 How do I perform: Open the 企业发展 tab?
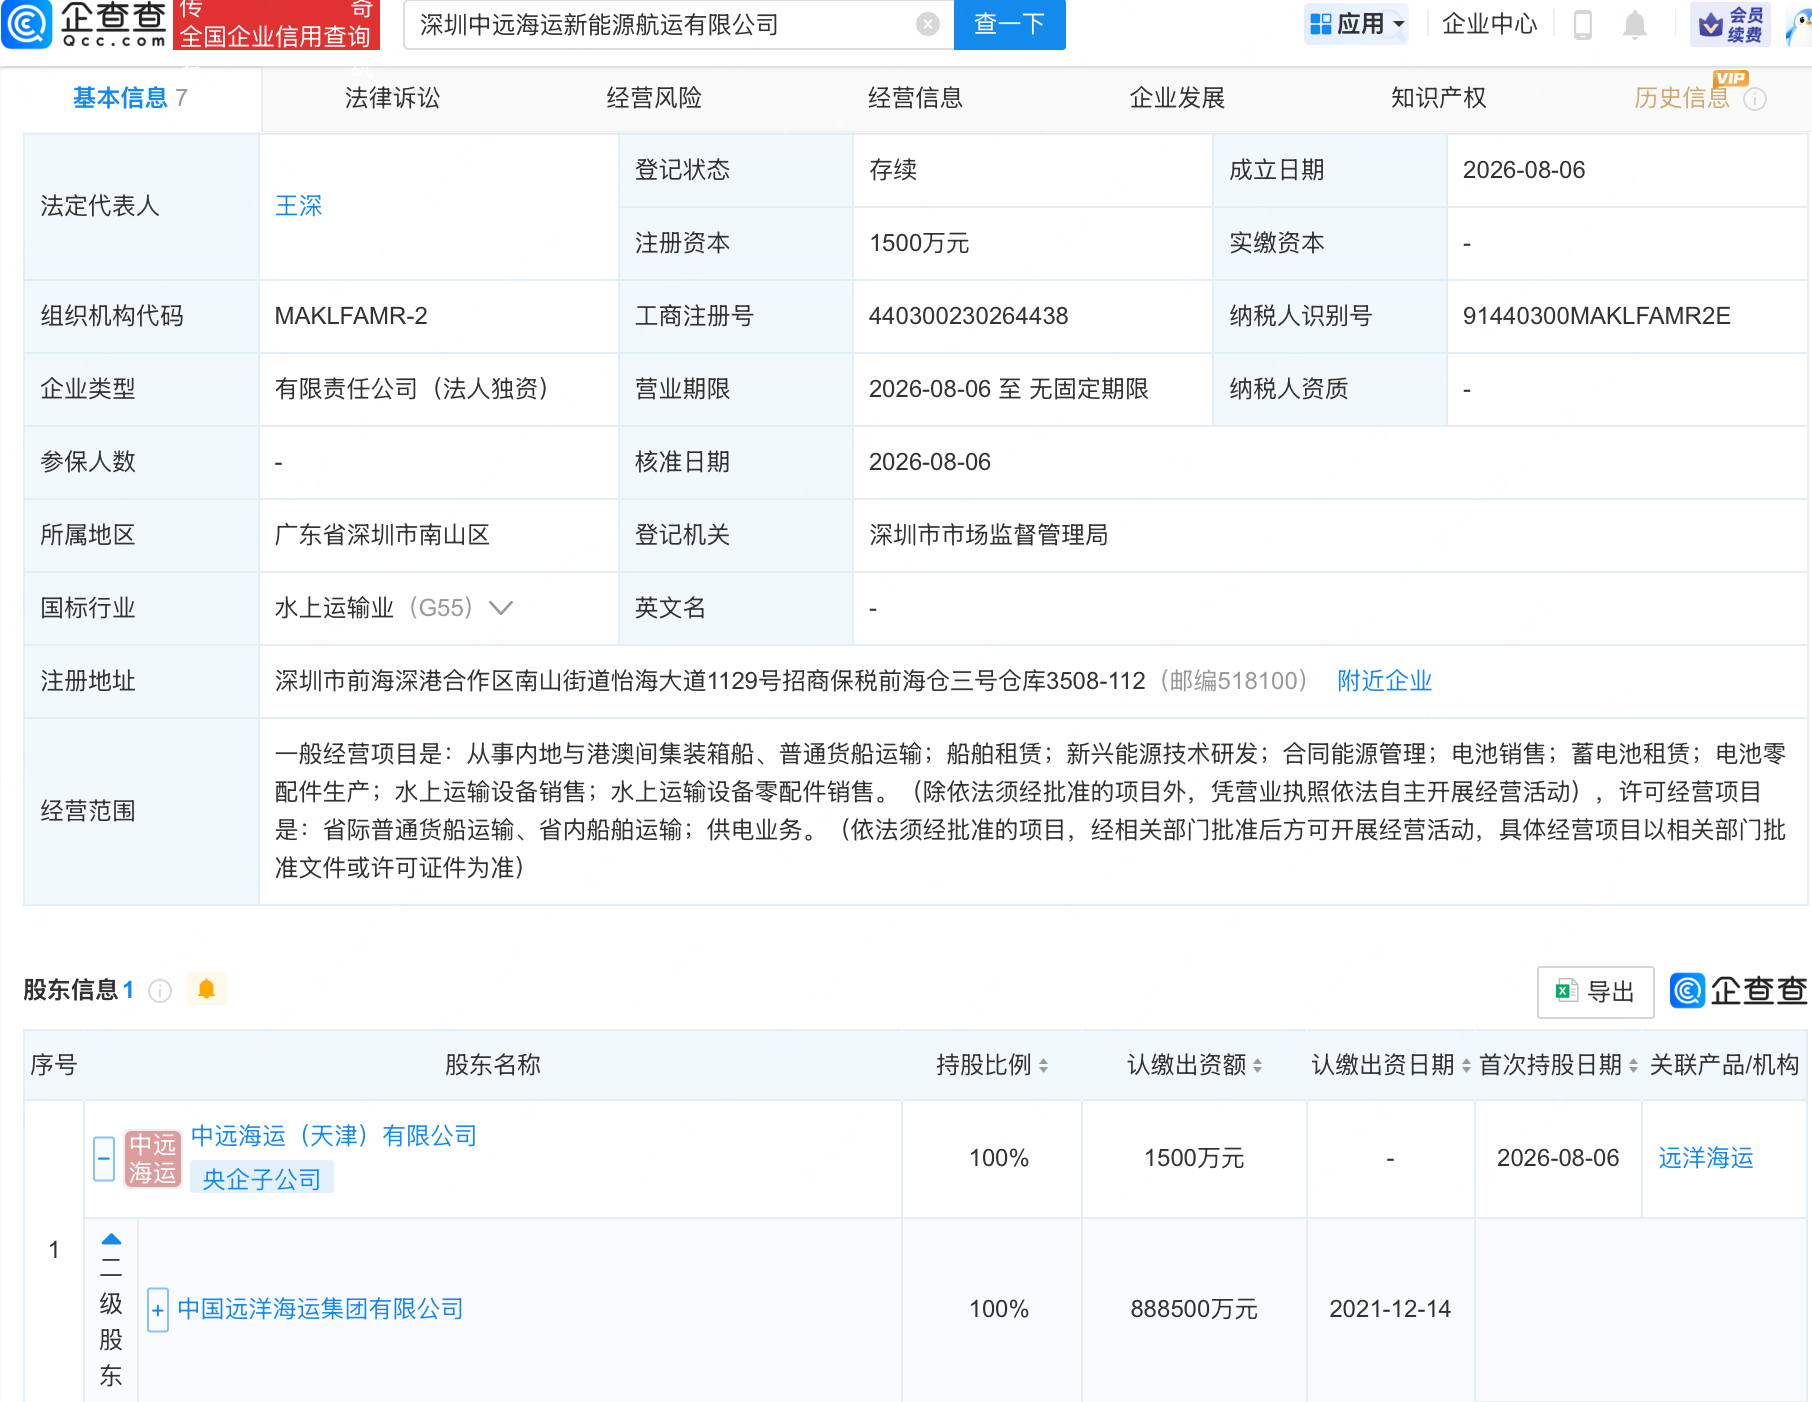[1177, 98]
